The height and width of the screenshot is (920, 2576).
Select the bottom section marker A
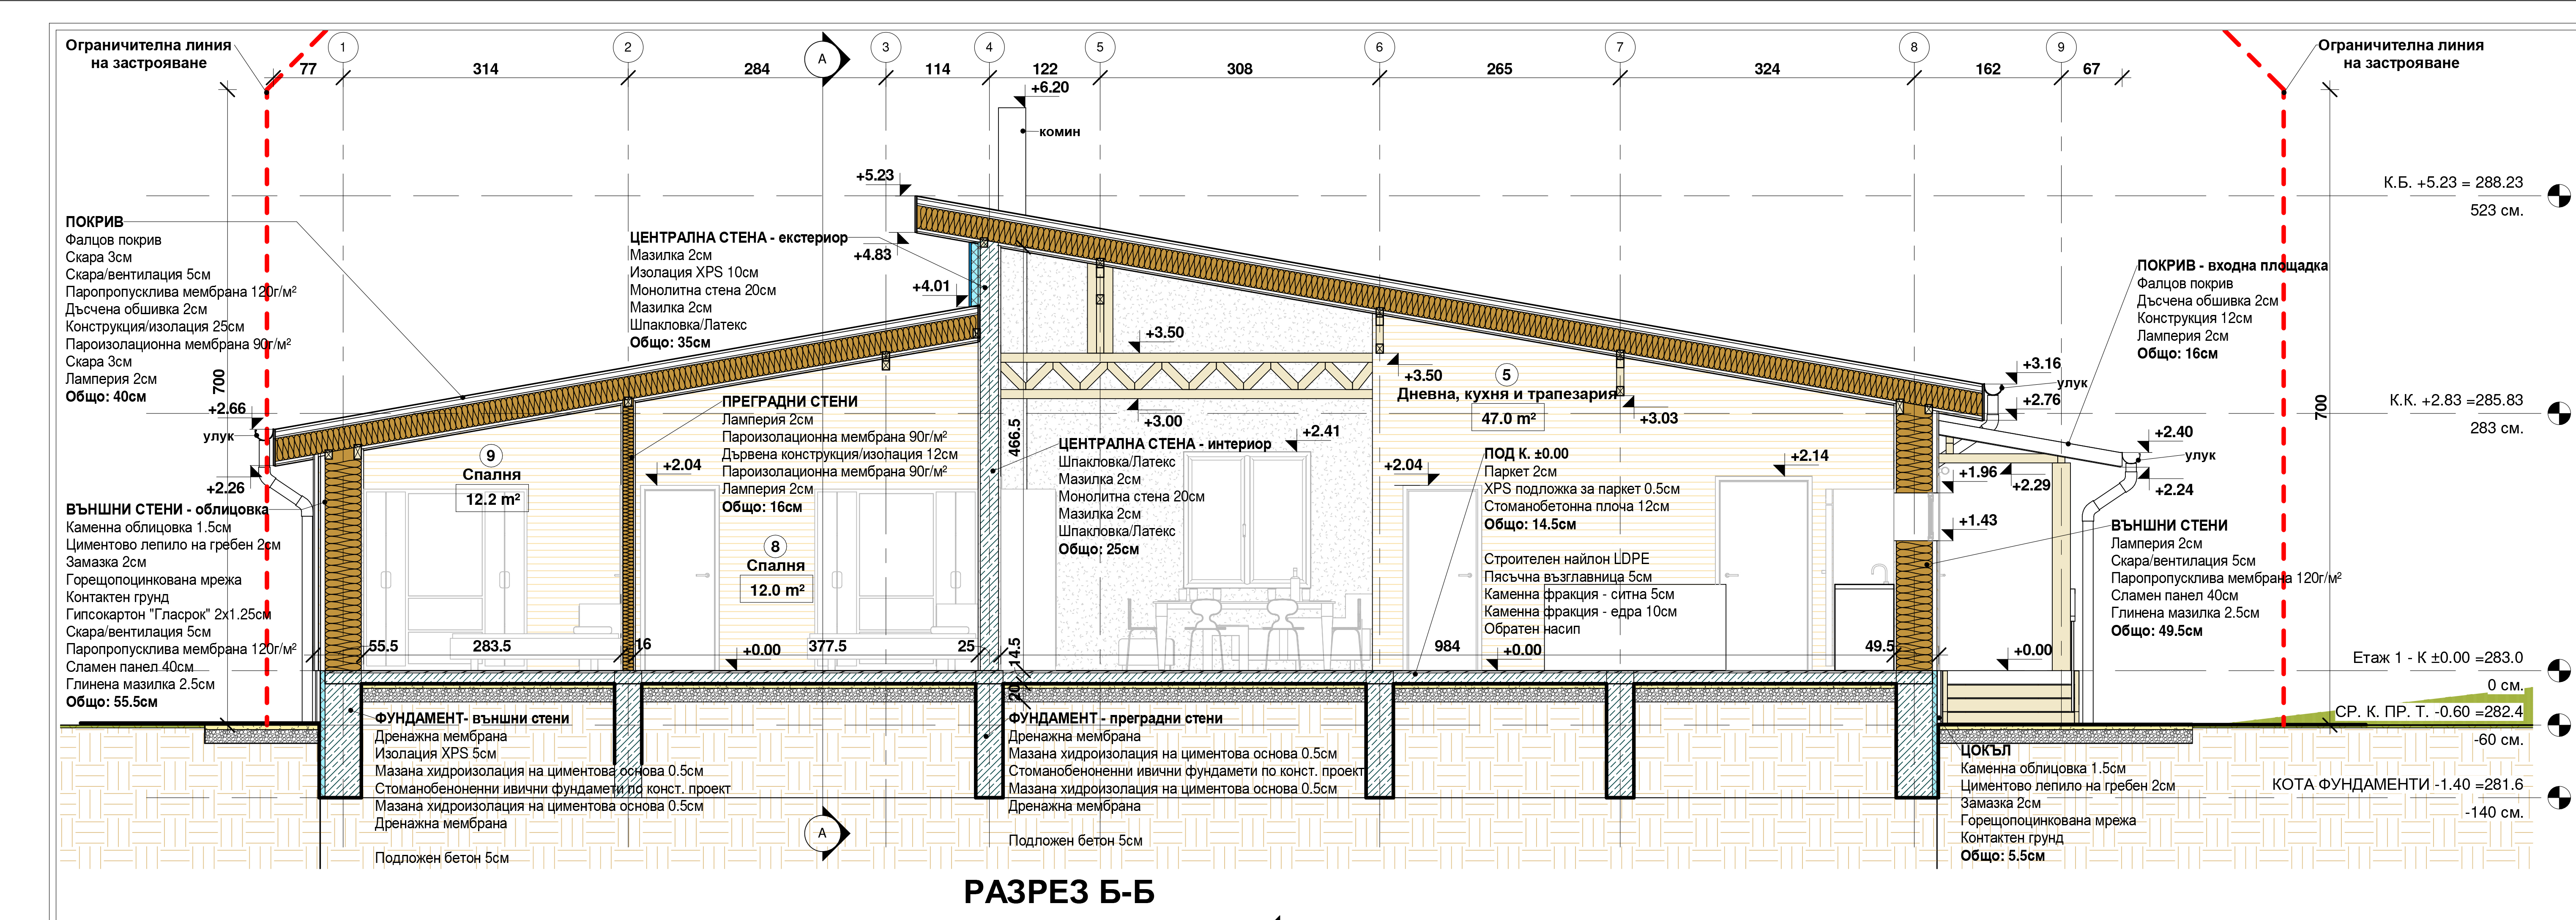tap(823, 833)
